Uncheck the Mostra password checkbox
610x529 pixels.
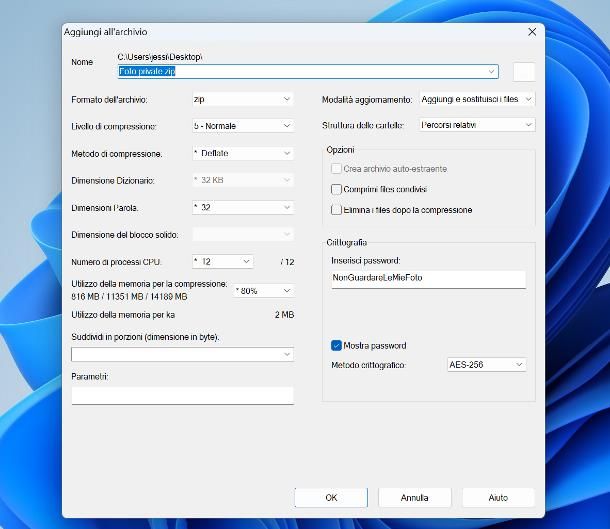coord(336,345)
